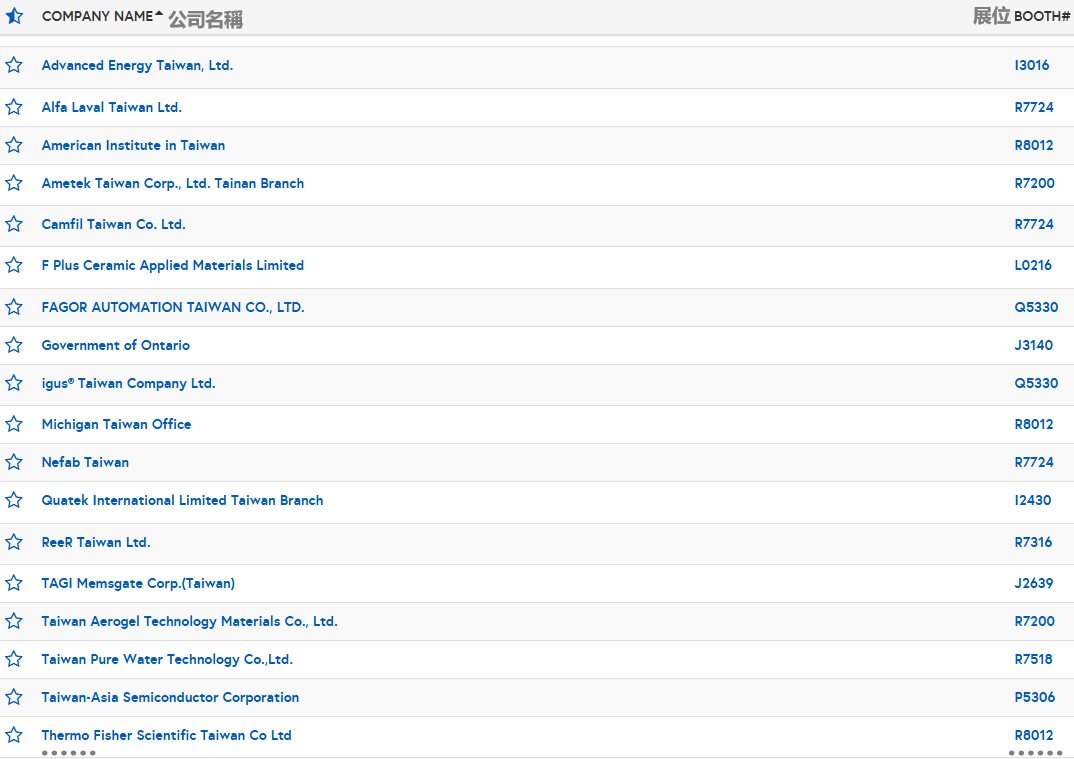Open Michigan Taiwan Office link
Image resolution: width=1074 pixels, height=759 pixels.
point(116,424)
